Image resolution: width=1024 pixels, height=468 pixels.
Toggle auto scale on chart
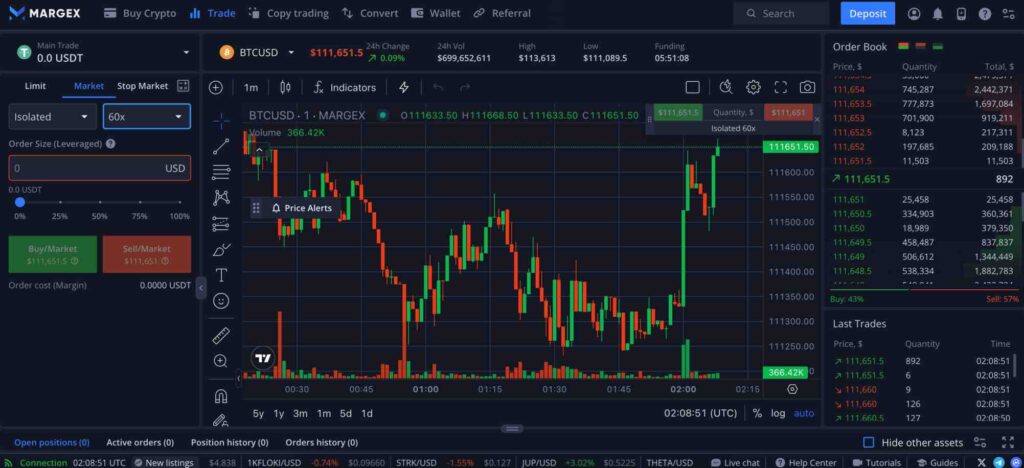(x=804, y=413)
